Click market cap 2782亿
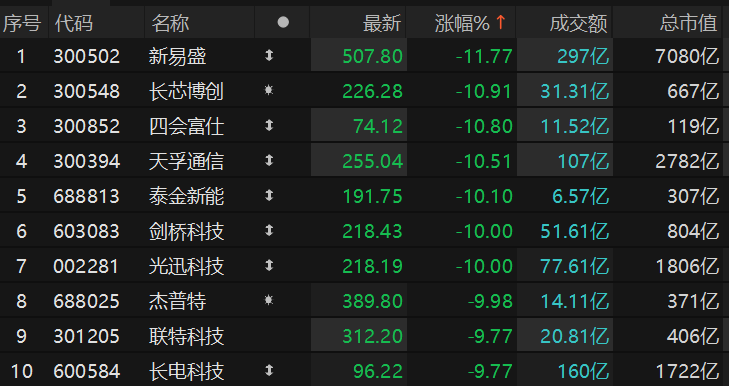 pos(687,161)
